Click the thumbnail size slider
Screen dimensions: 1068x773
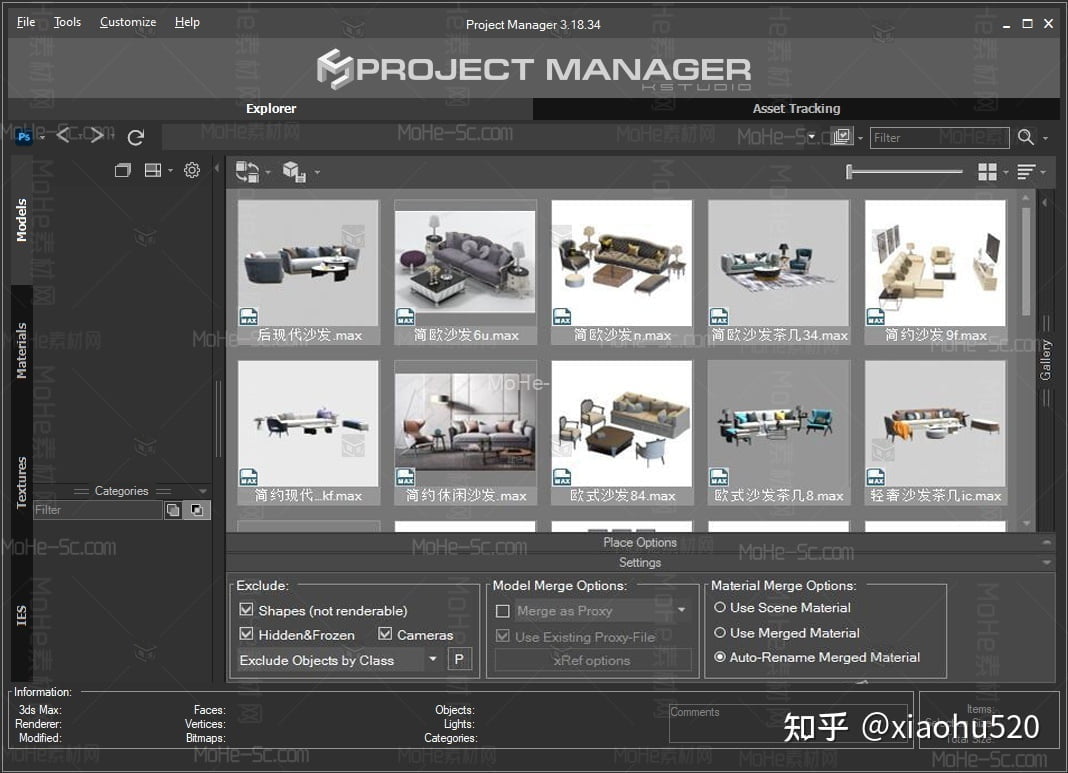pos(904,172)
